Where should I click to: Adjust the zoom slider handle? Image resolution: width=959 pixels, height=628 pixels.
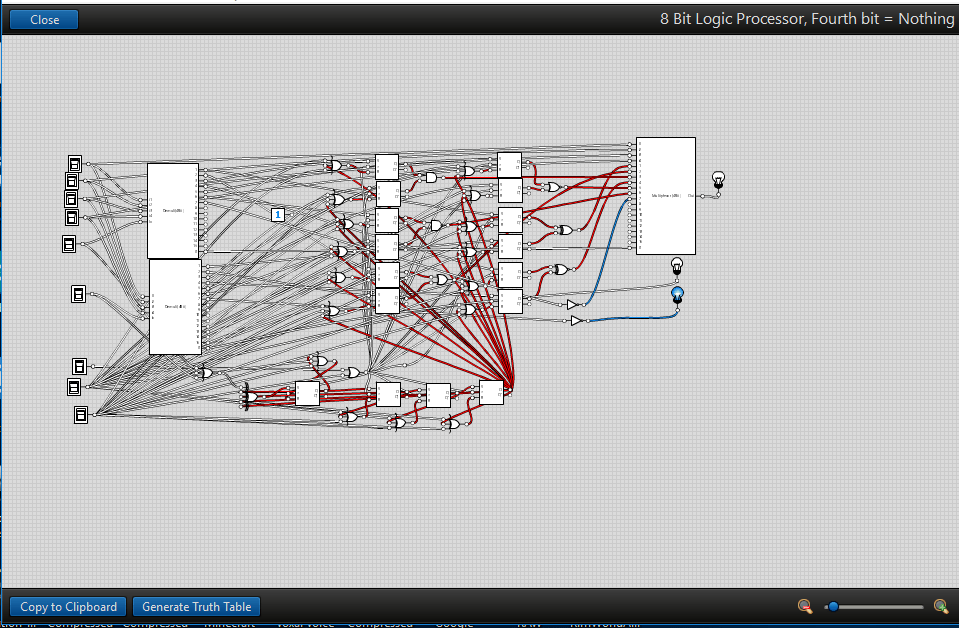click(x=833, y=606)
